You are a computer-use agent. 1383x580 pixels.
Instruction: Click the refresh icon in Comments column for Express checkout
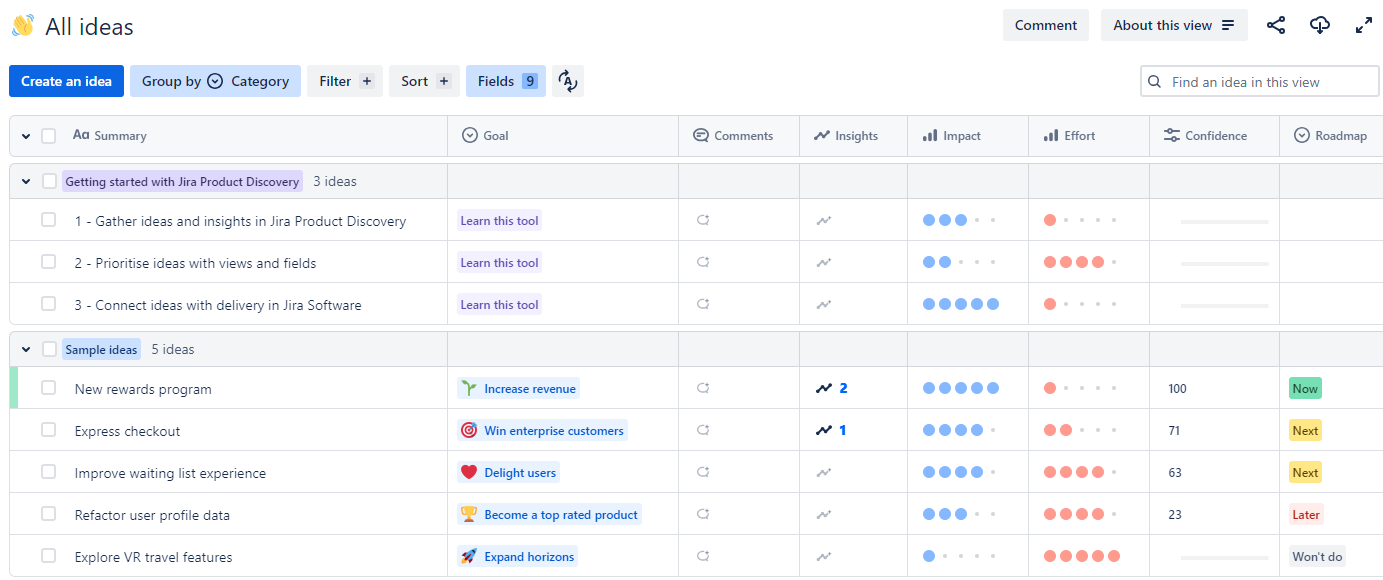[703, 430]
